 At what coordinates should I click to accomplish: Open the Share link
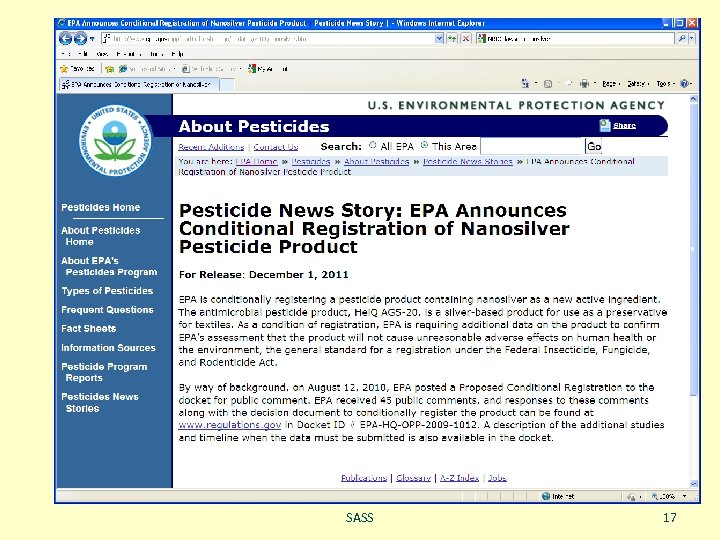point(624,125)
